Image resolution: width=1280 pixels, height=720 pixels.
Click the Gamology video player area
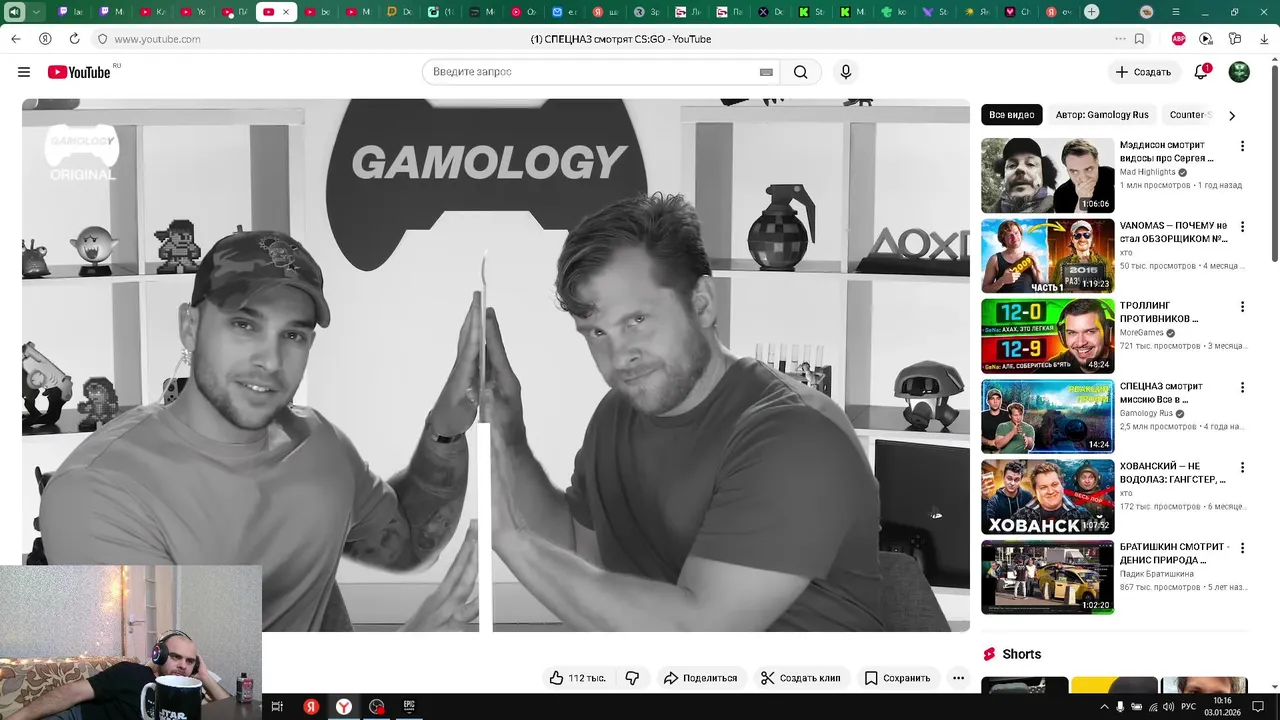496,365
